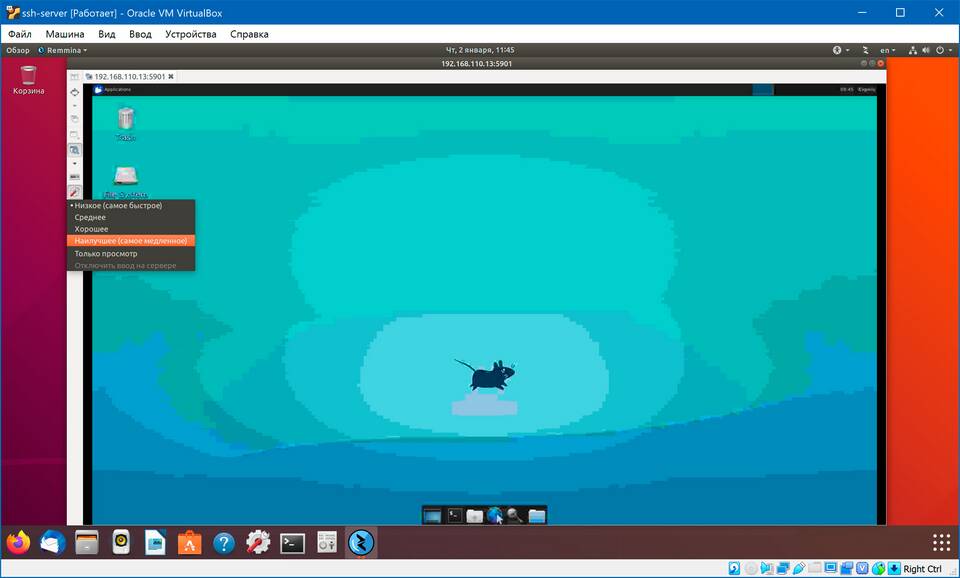Open the home folder in remote dock
Viewport: 960px width, 578px height.
click(x=536, y=516)
